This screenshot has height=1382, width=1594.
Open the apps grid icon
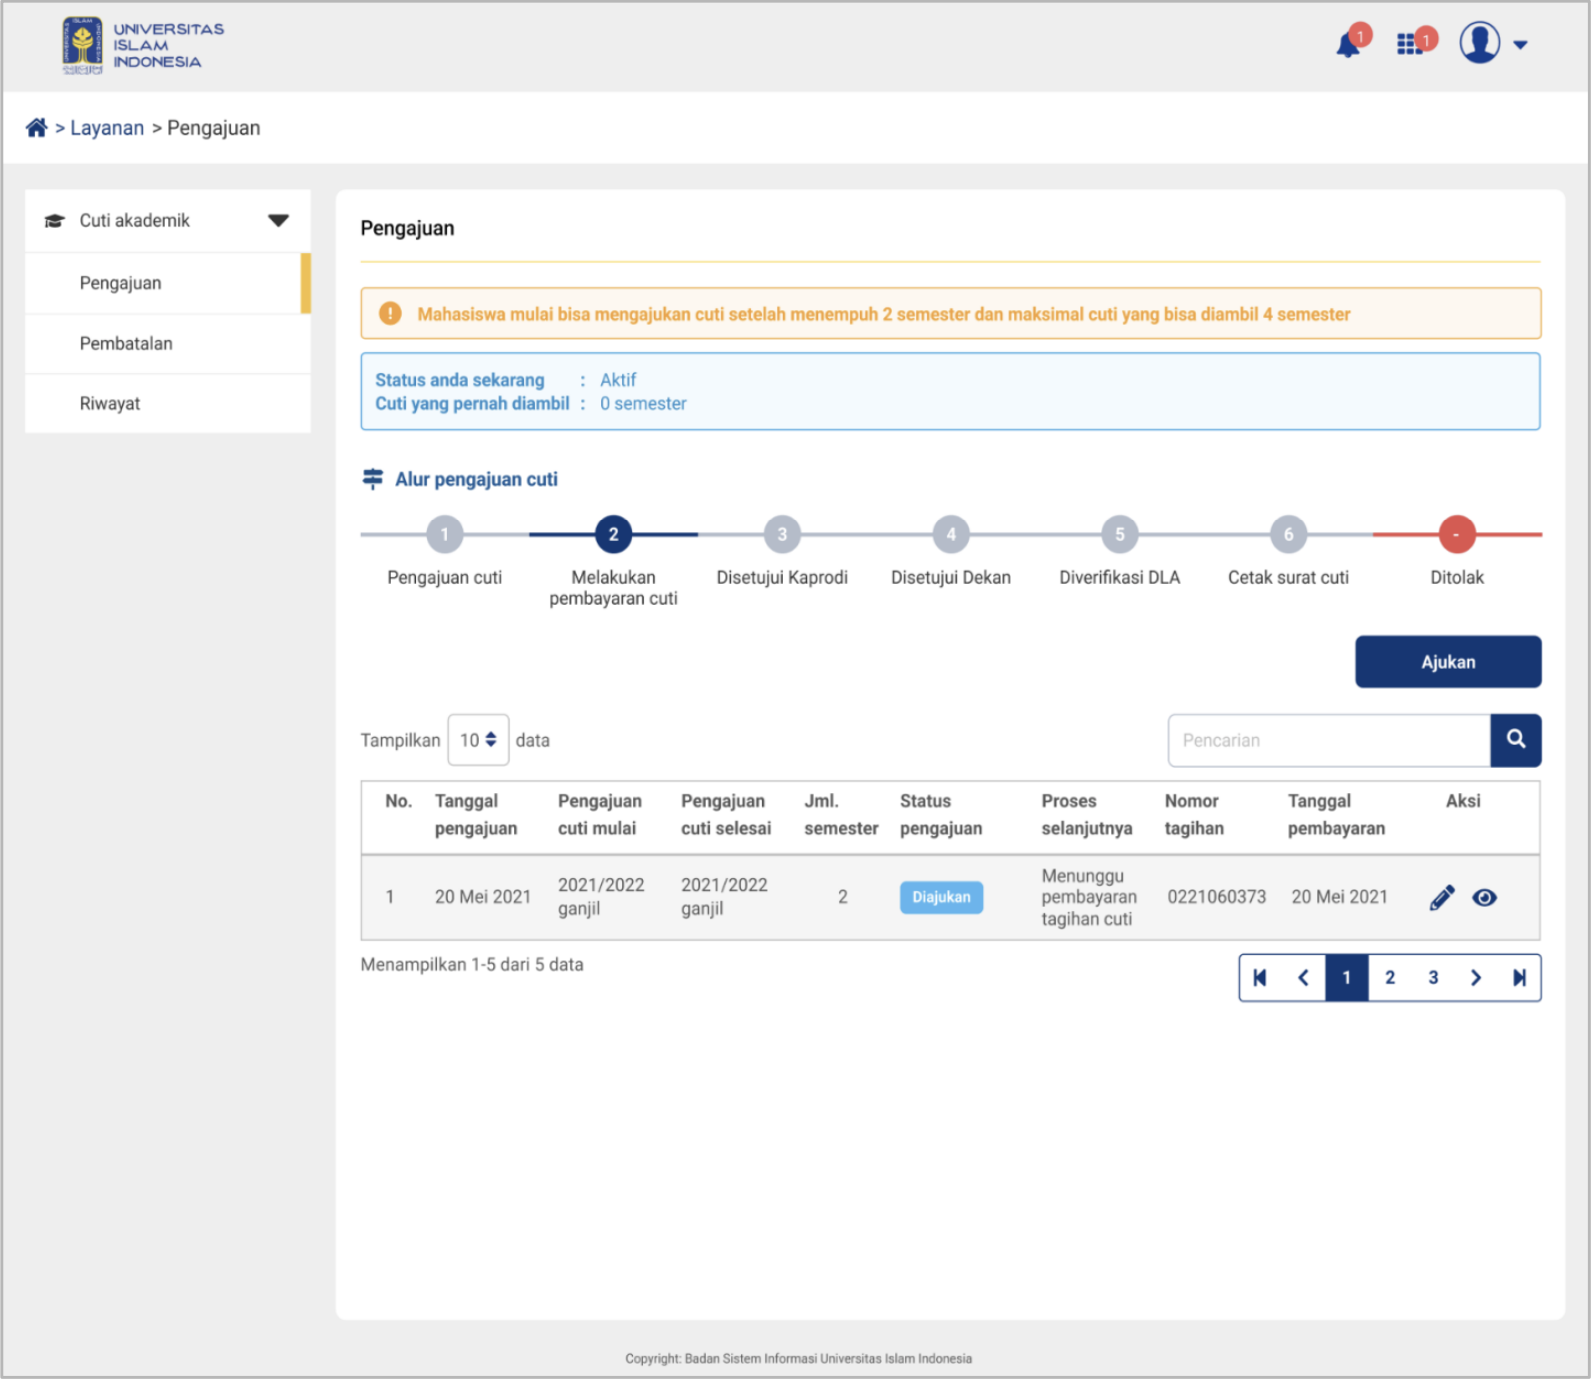[x=1411, y=45]
